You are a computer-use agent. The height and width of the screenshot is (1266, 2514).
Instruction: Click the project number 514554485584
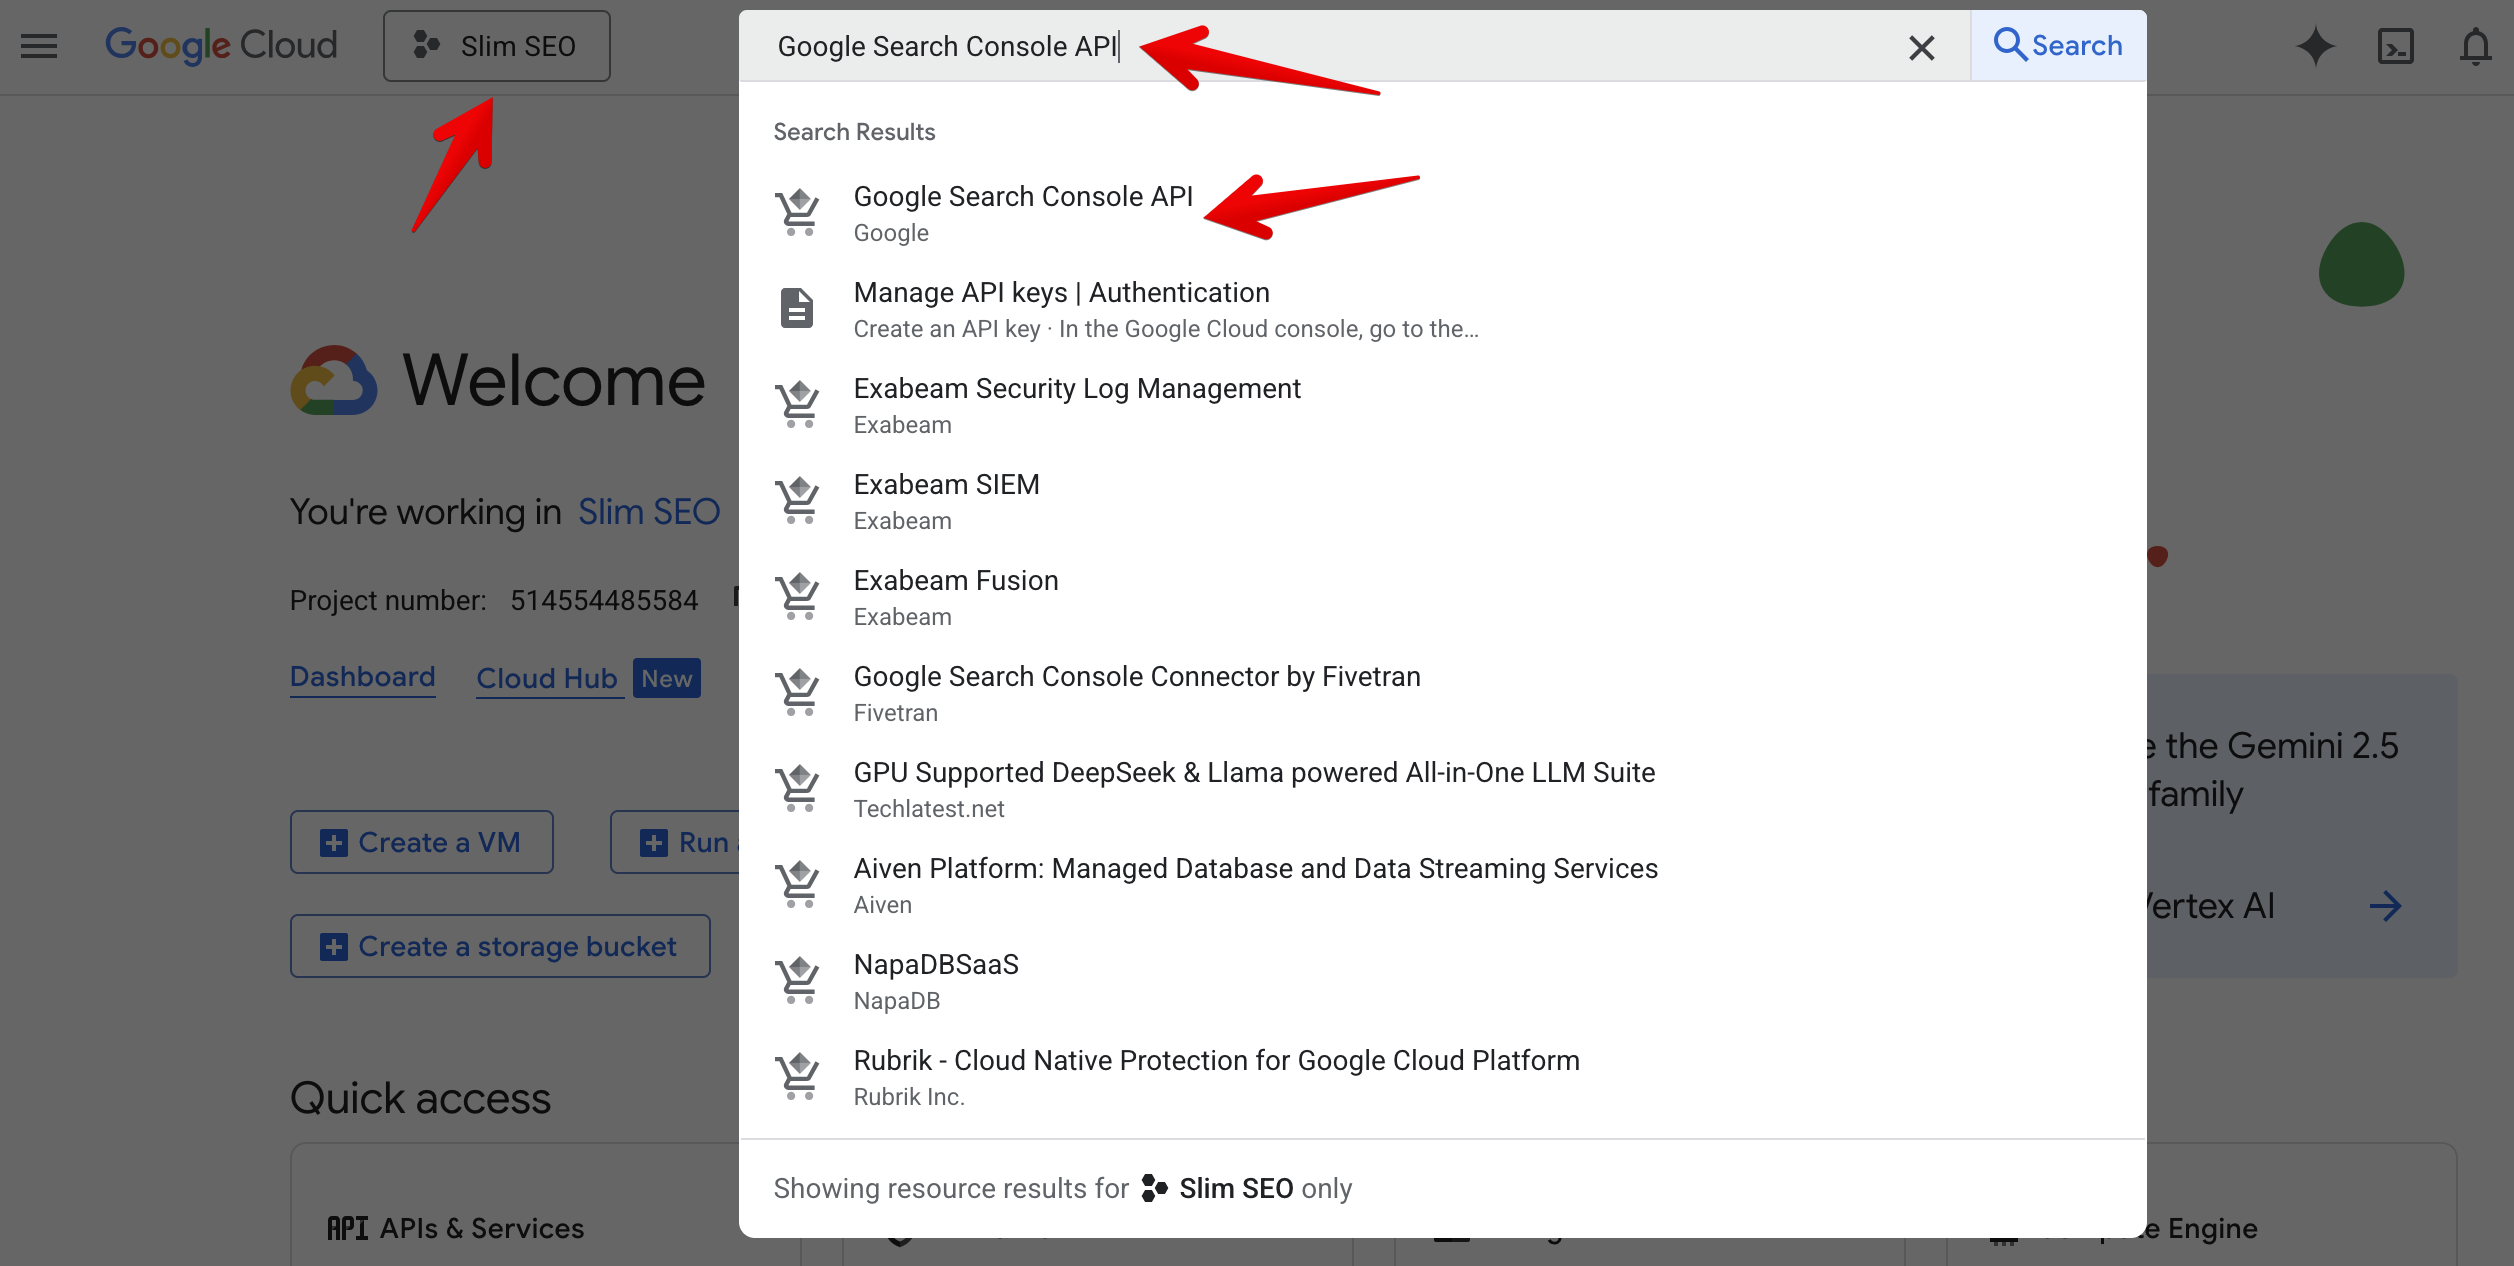click(604, 600)
